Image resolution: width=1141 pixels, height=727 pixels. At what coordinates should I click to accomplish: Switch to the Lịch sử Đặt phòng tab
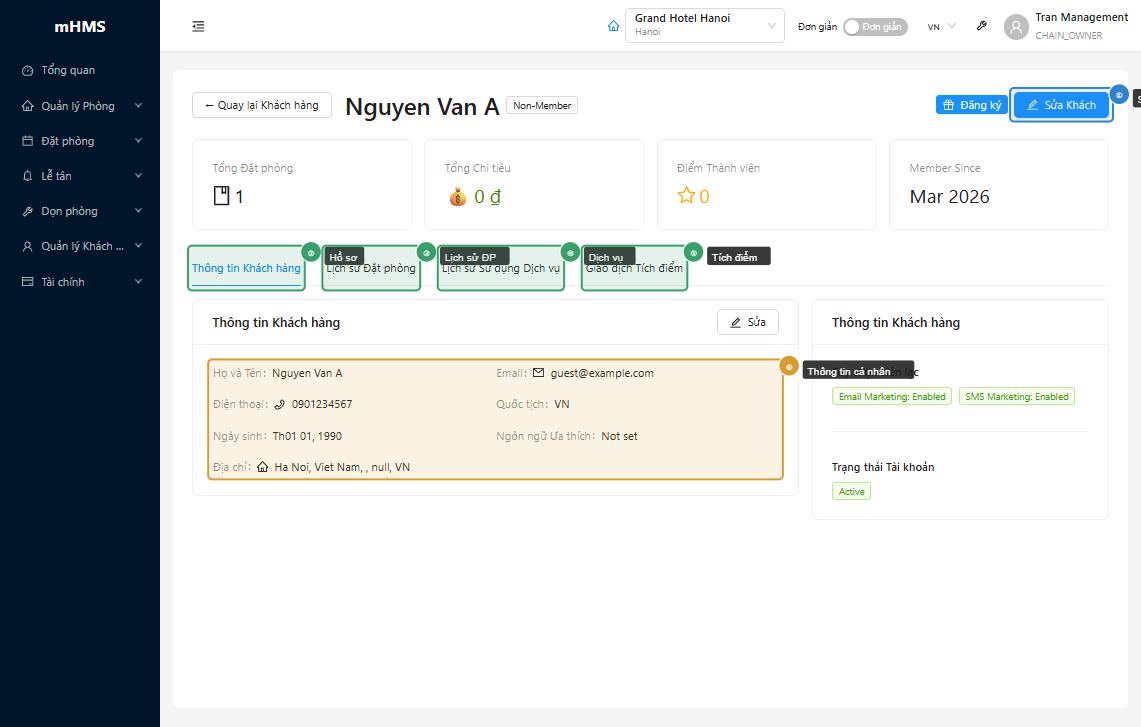pyautogui.click(x=371, y=269)
